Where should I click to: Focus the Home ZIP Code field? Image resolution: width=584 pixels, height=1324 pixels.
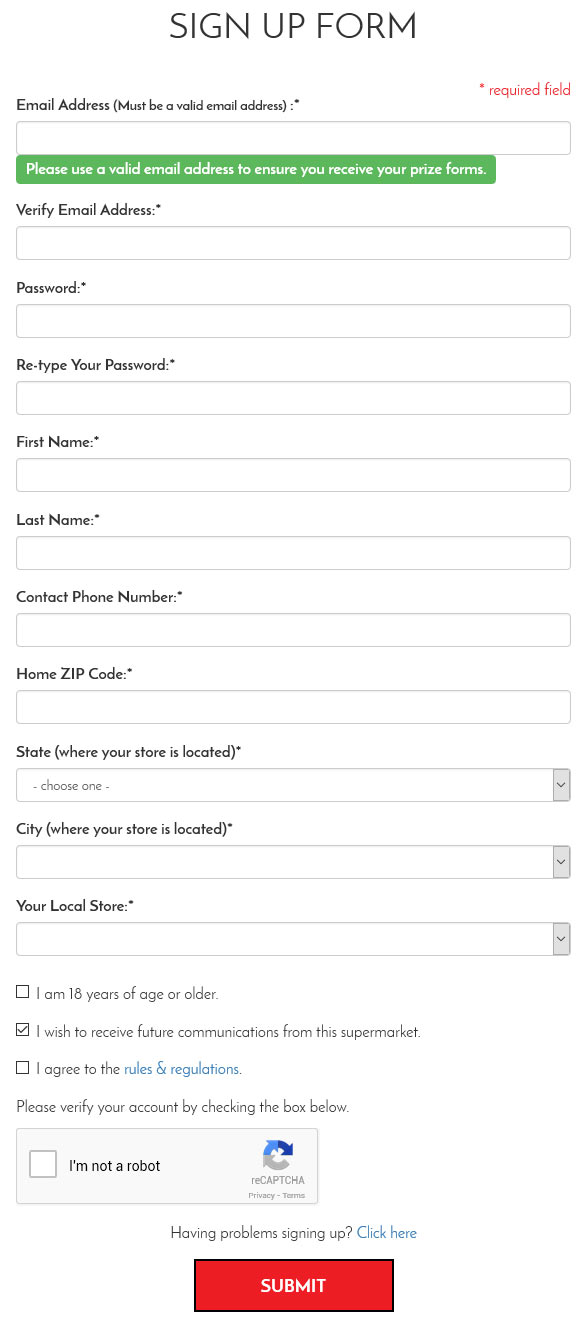tap(293, 707)
